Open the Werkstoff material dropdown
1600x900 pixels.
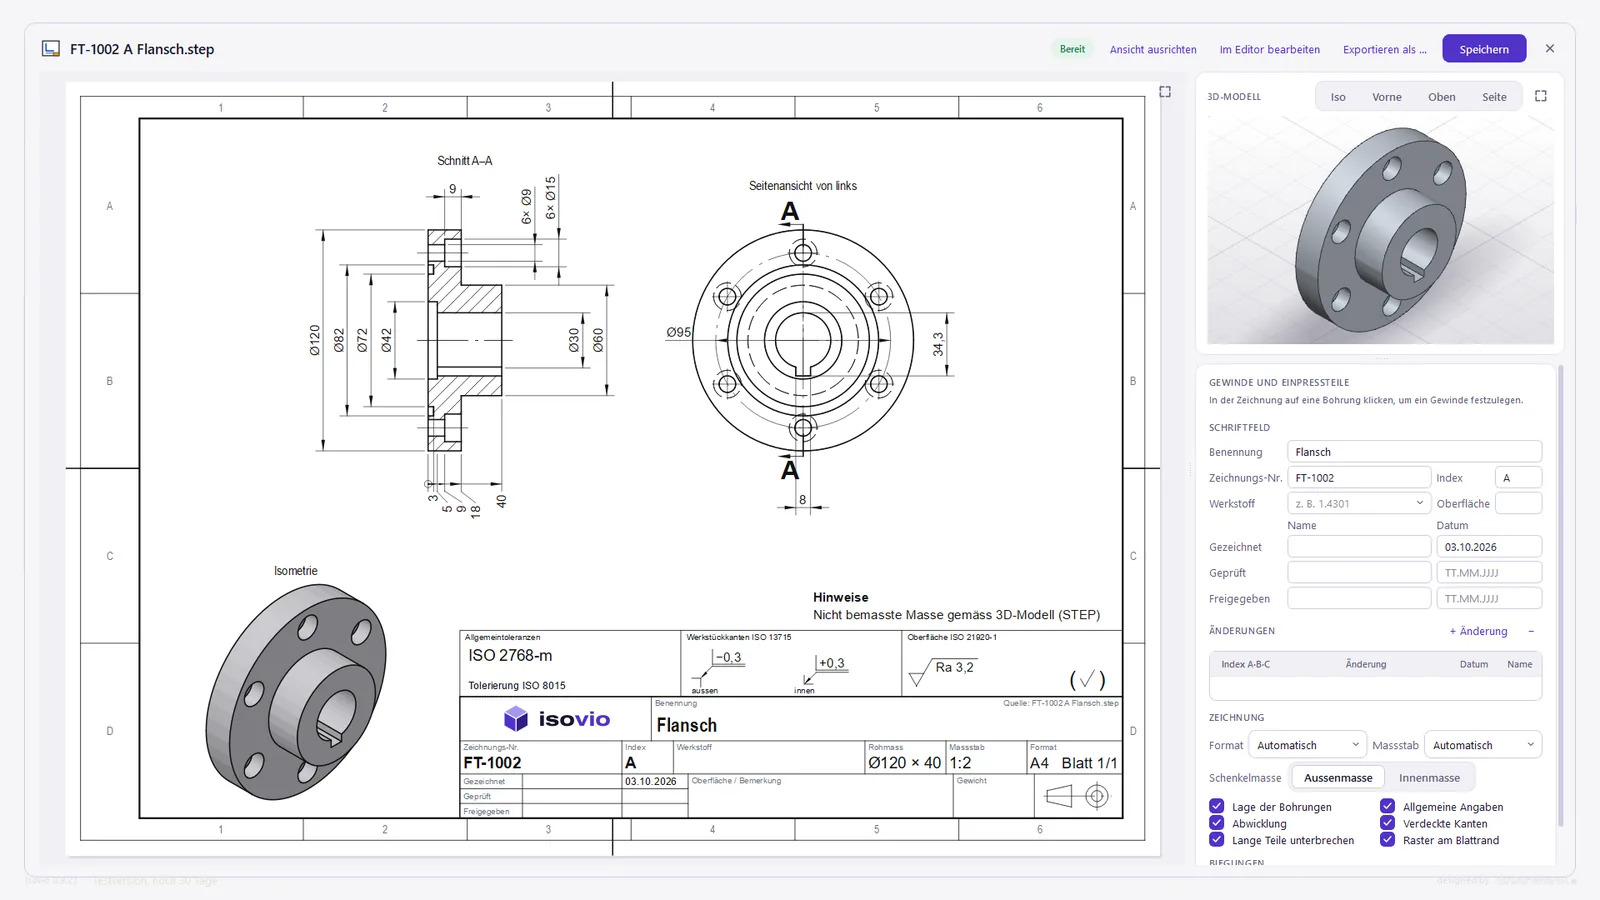point(1359,503)
